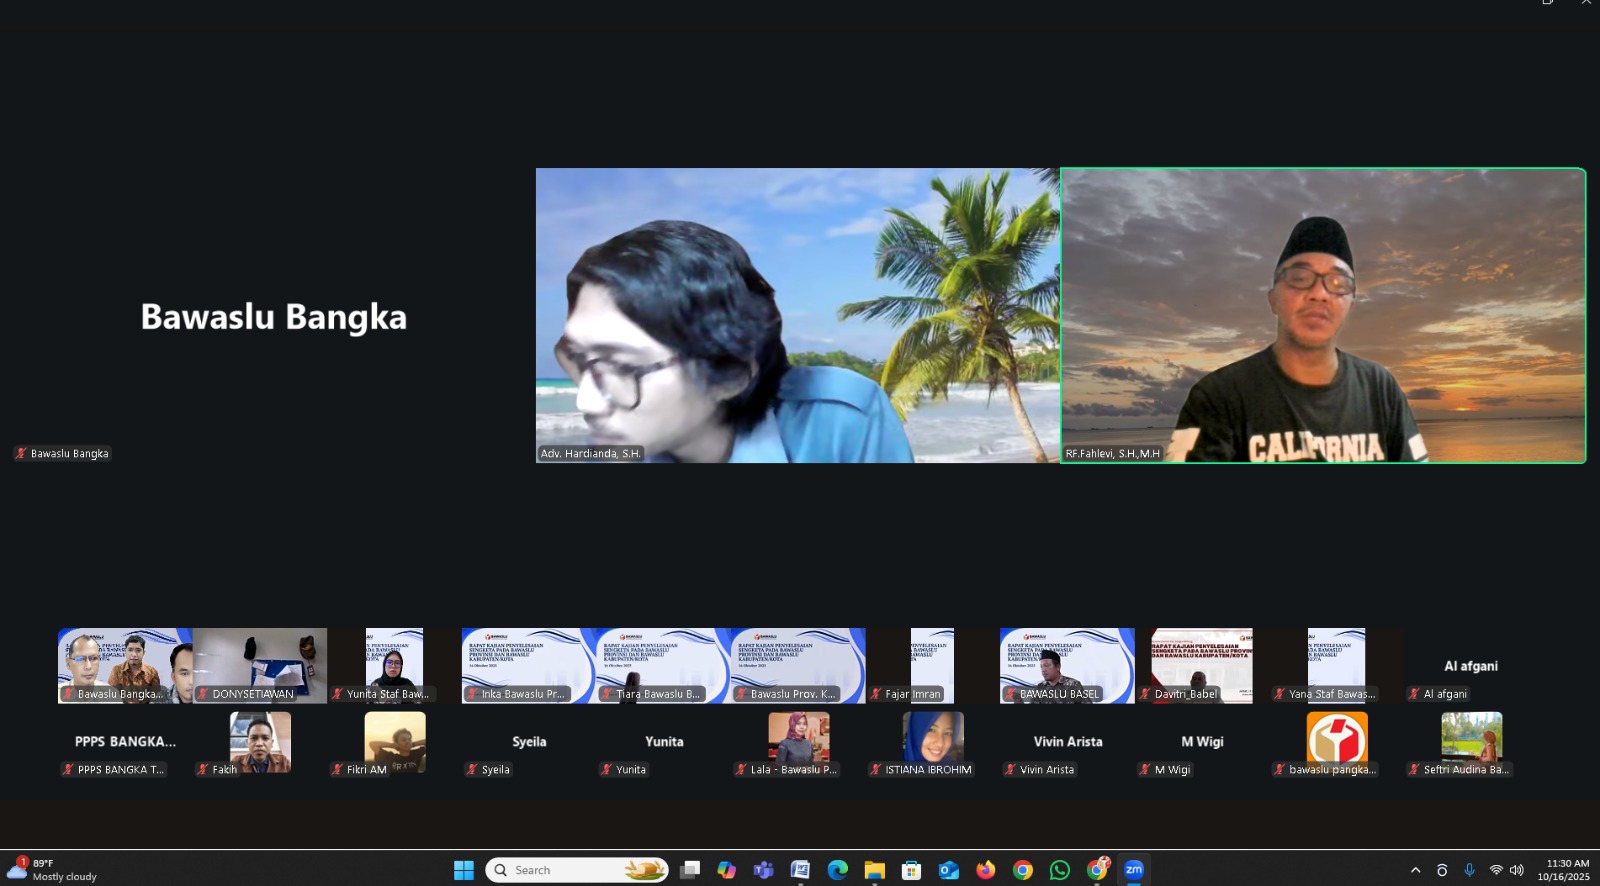Click the Windows Start button
1600x886 pixels.
(x=464, y=870)
